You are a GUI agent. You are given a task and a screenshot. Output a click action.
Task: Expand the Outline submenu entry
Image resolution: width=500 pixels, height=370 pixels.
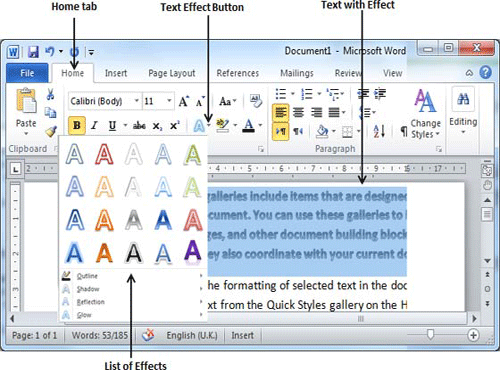[132, 276]
